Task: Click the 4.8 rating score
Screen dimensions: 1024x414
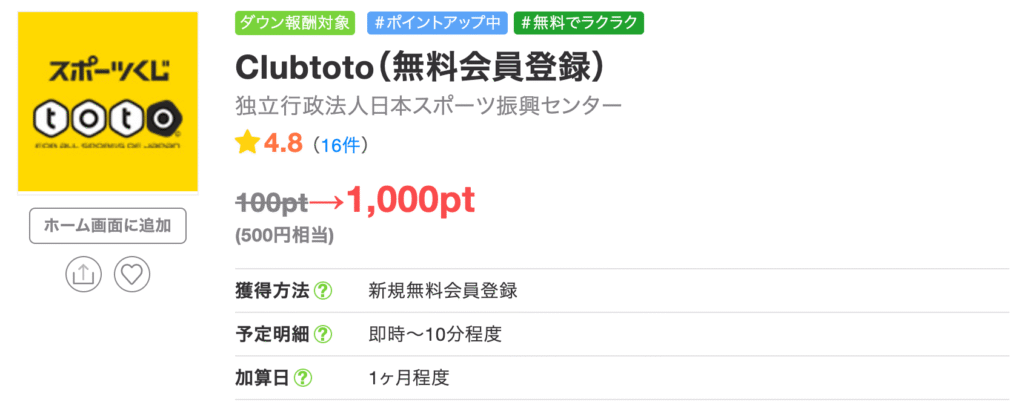Action: pyautogui.click(x=283, y=144)
